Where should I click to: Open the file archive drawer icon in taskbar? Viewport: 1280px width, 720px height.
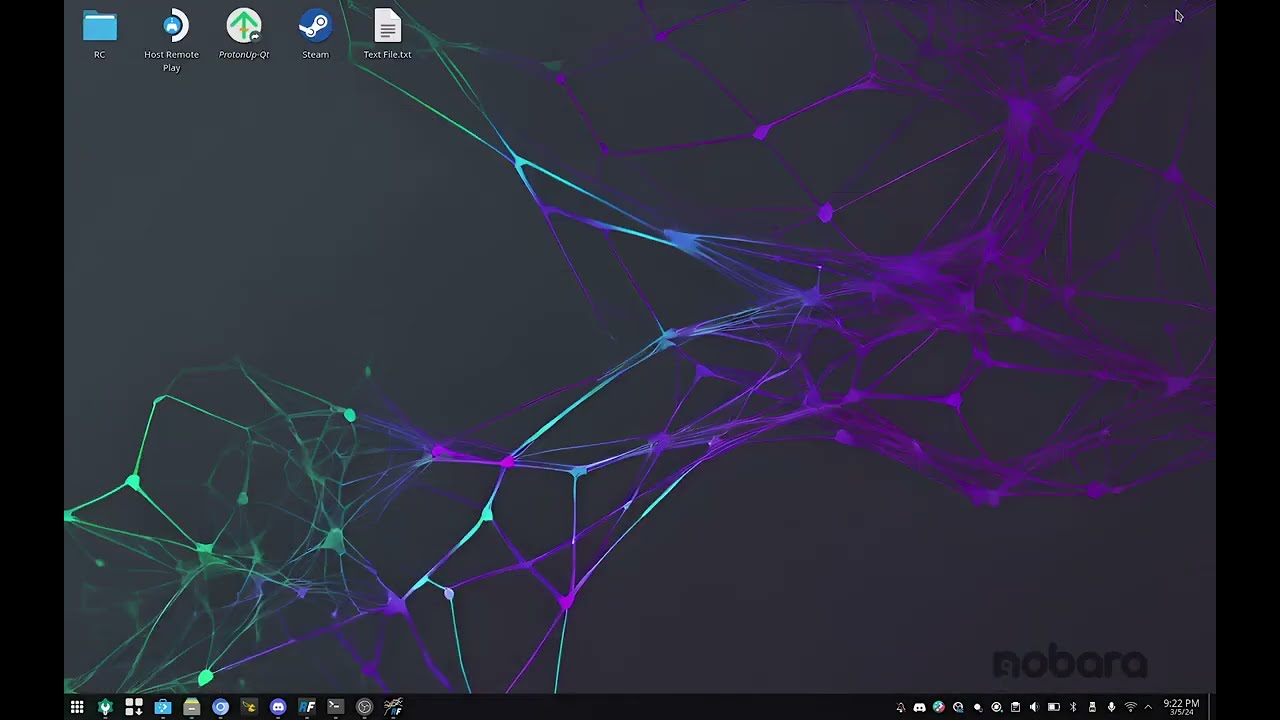192,707
